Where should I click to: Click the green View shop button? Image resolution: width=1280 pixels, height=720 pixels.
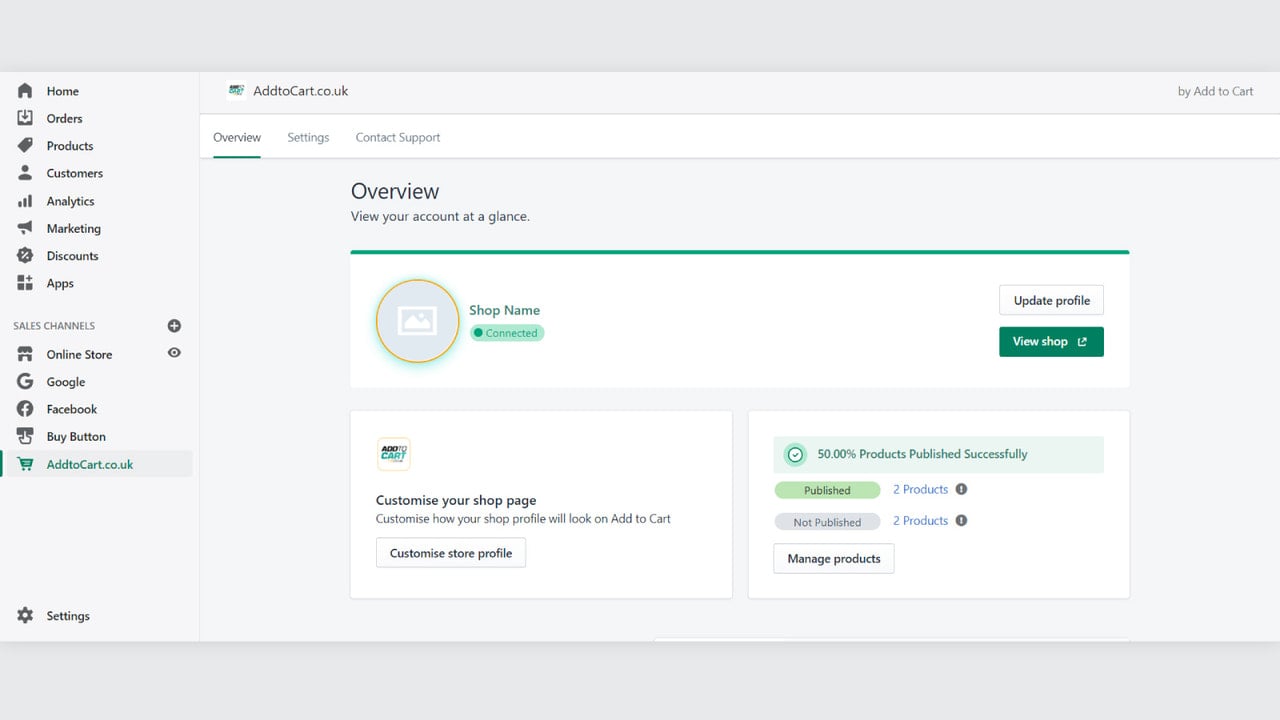(1051, 342)
